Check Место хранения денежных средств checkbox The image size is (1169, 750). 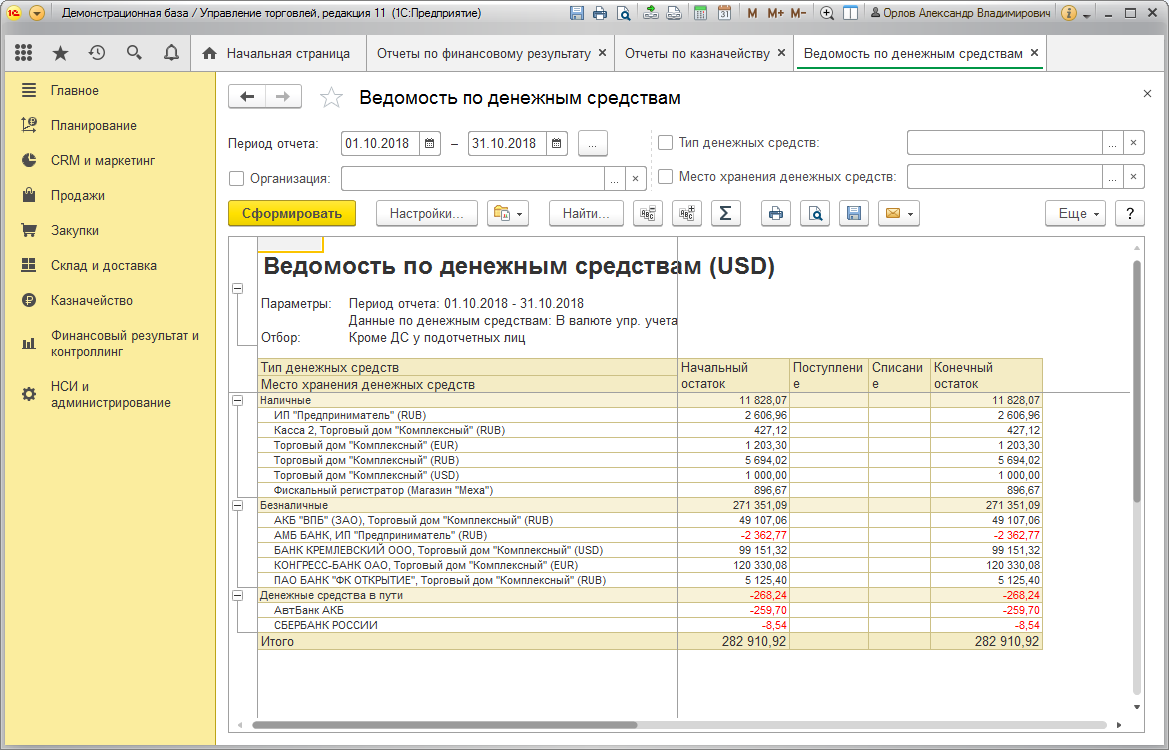tap(666, 177)
